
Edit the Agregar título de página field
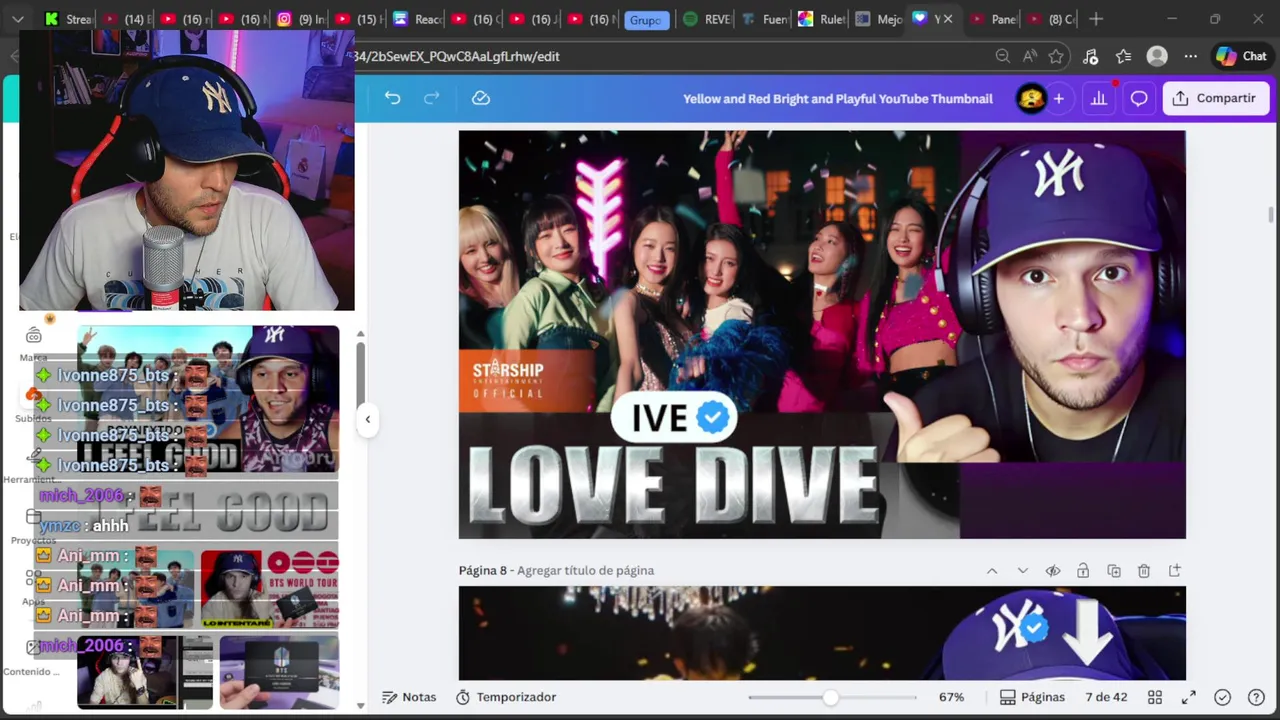click(x=585, y=571)
